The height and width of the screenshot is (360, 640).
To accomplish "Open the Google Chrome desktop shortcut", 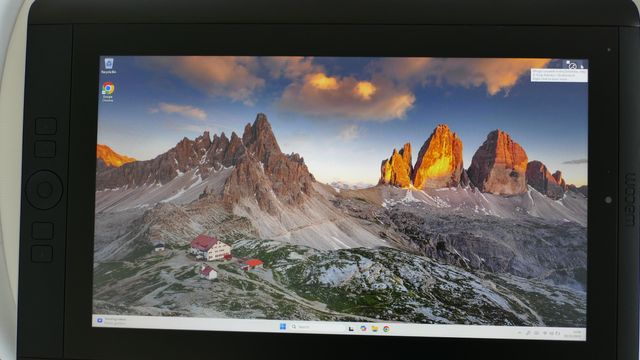I will point(108,92).
